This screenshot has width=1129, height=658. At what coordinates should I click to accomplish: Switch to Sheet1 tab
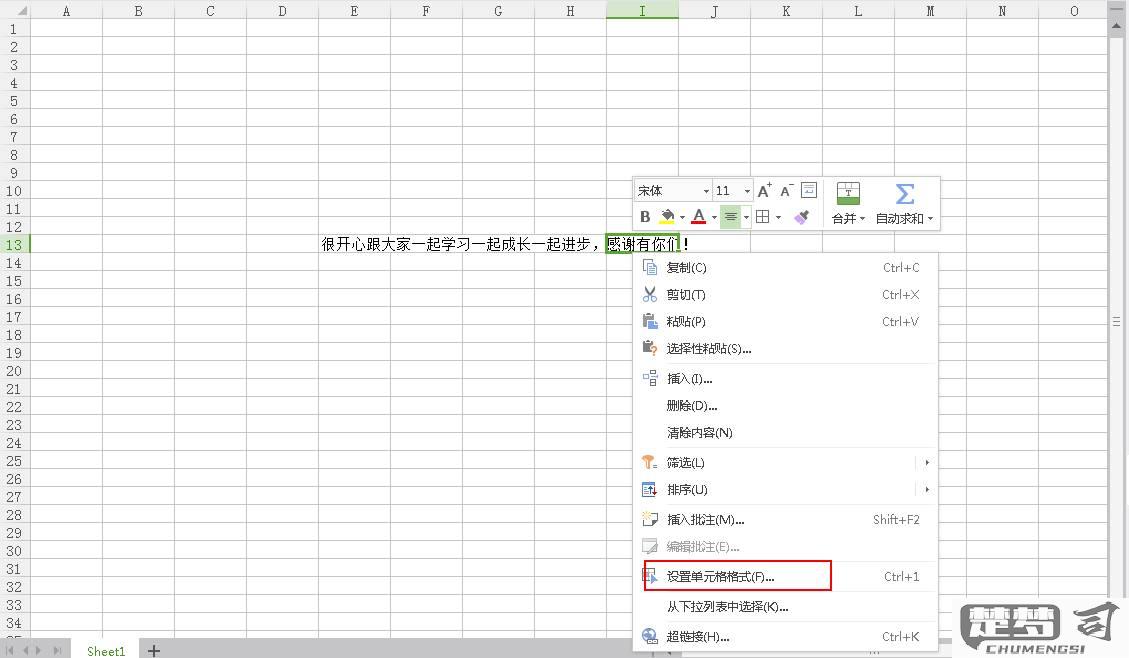106,651
